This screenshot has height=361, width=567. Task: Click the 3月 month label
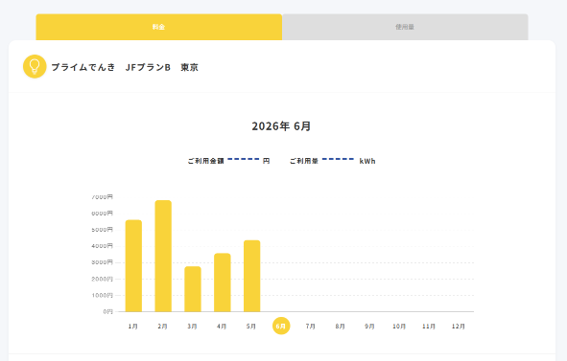192,326
